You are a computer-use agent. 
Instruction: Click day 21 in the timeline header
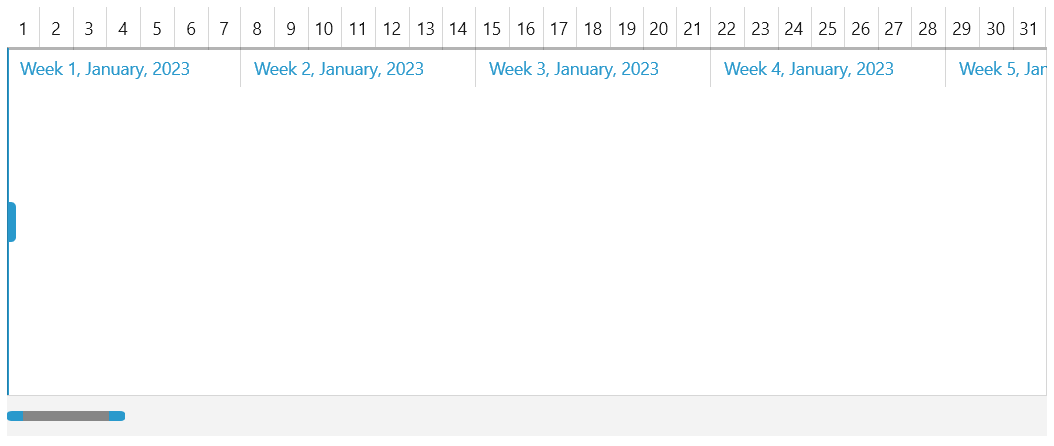[x=692, y=29]
